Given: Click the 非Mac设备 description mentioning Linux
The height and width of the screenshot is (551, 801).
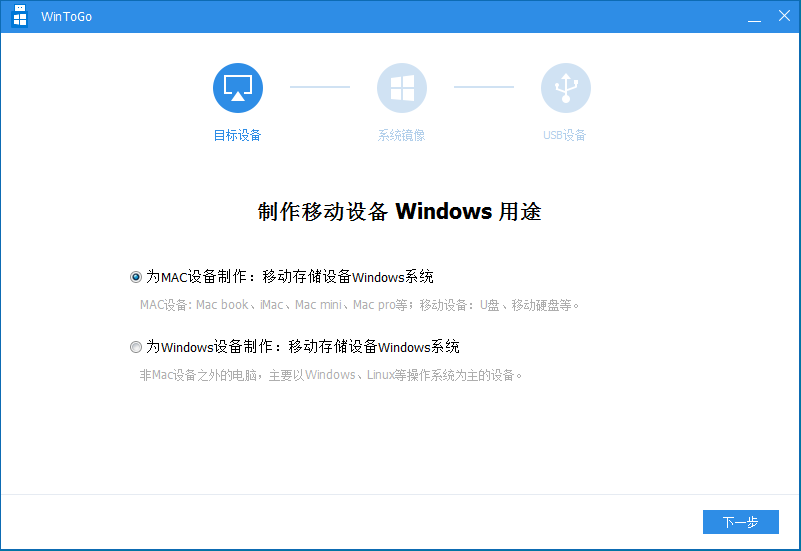Looking at the screenshot, I should (331, 375).
